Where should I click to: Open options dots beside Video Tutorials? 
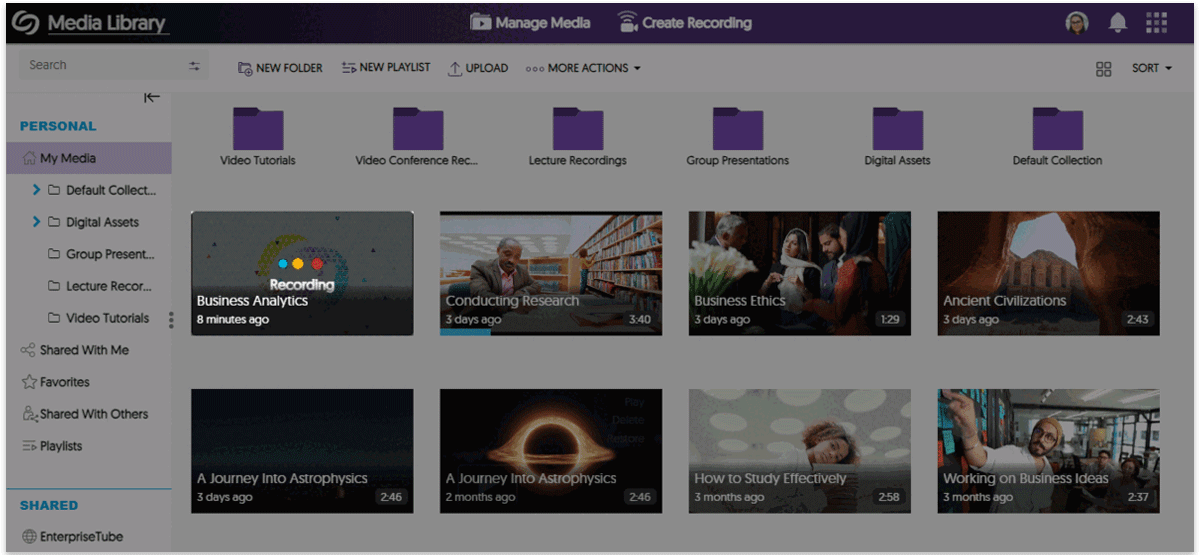pos(171,320)
